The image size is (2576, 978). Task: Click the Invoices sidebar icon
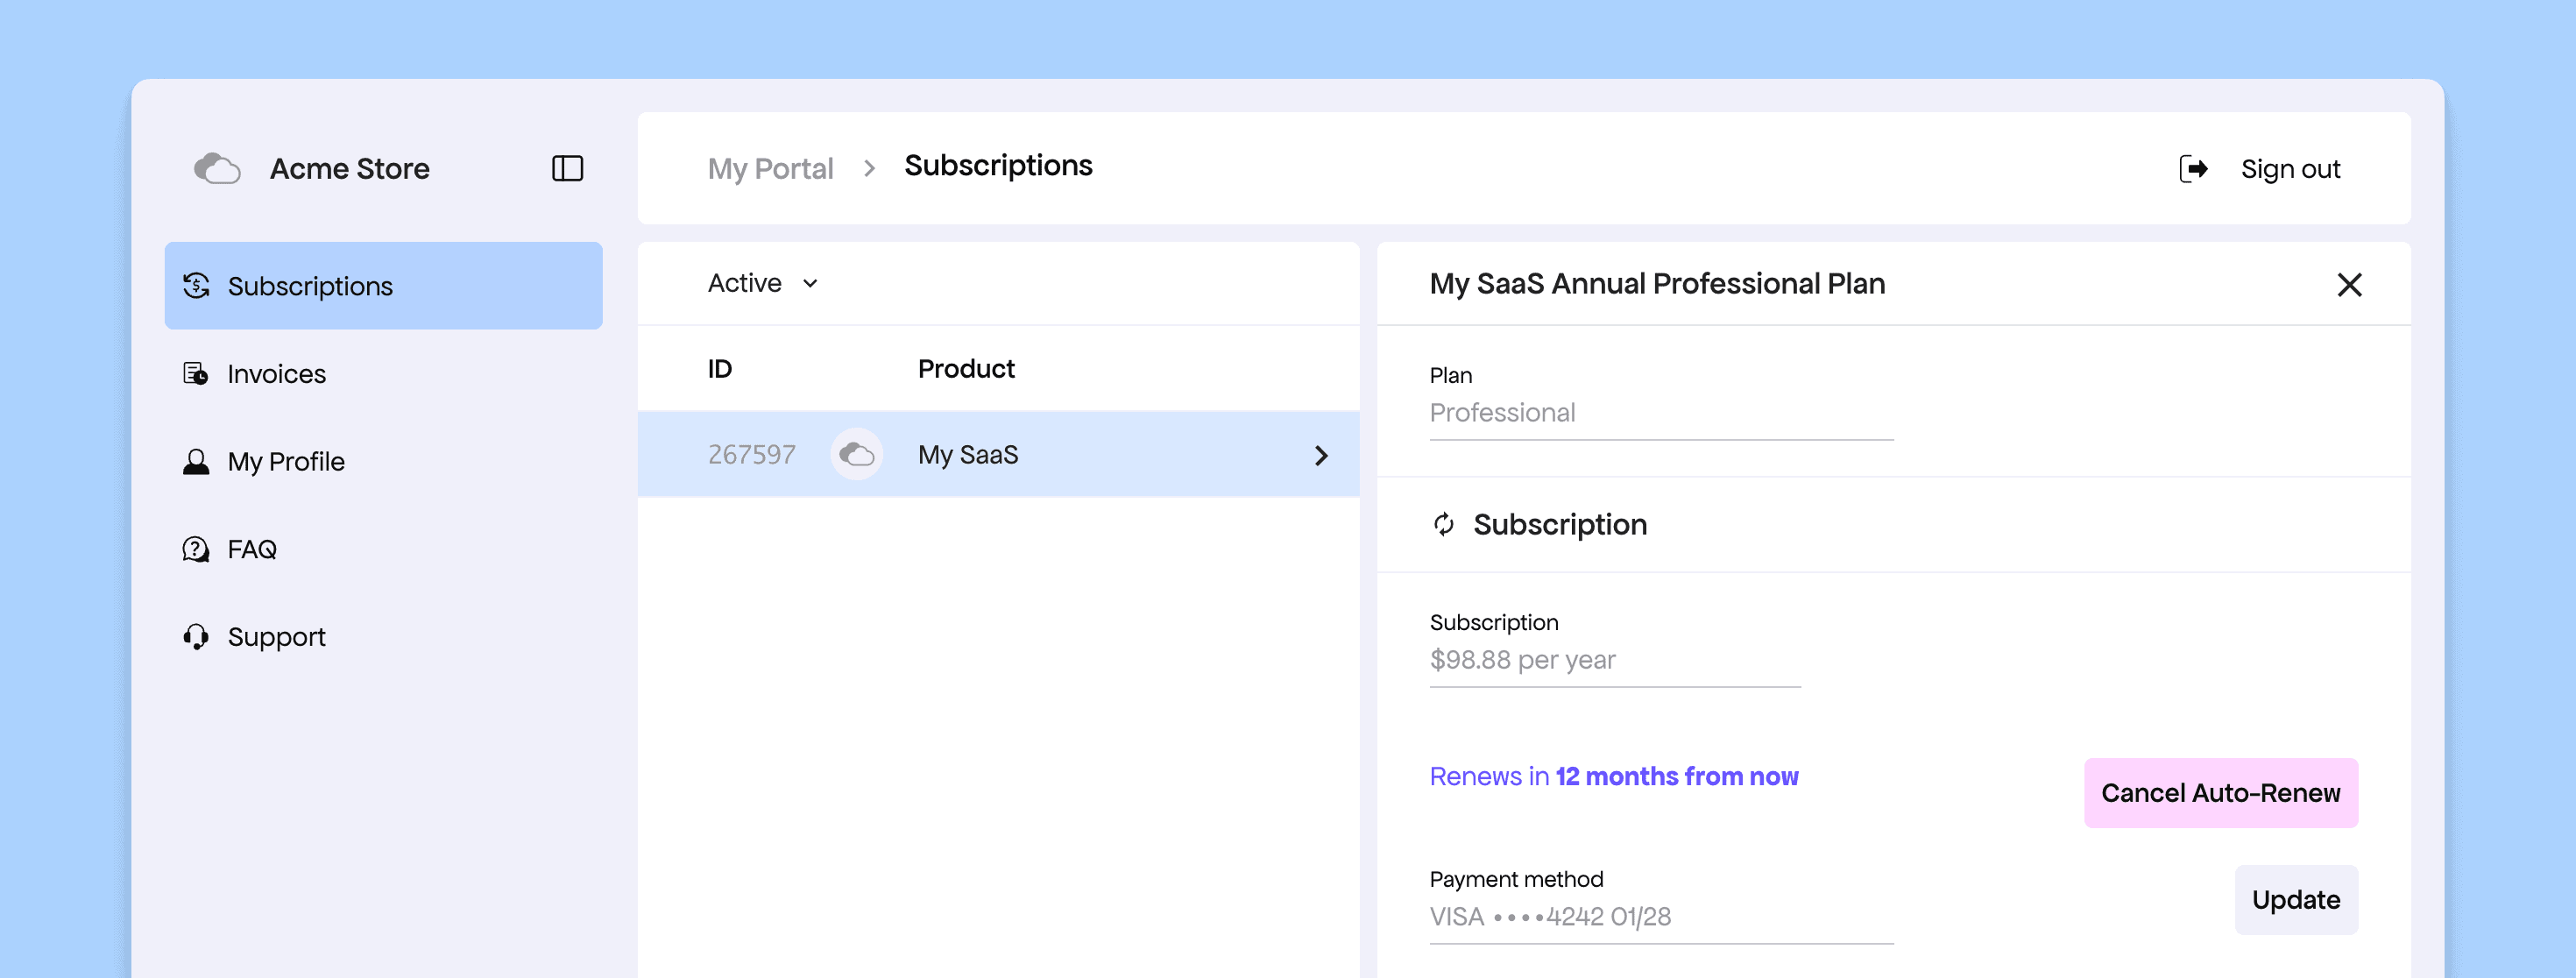point(196,374)
